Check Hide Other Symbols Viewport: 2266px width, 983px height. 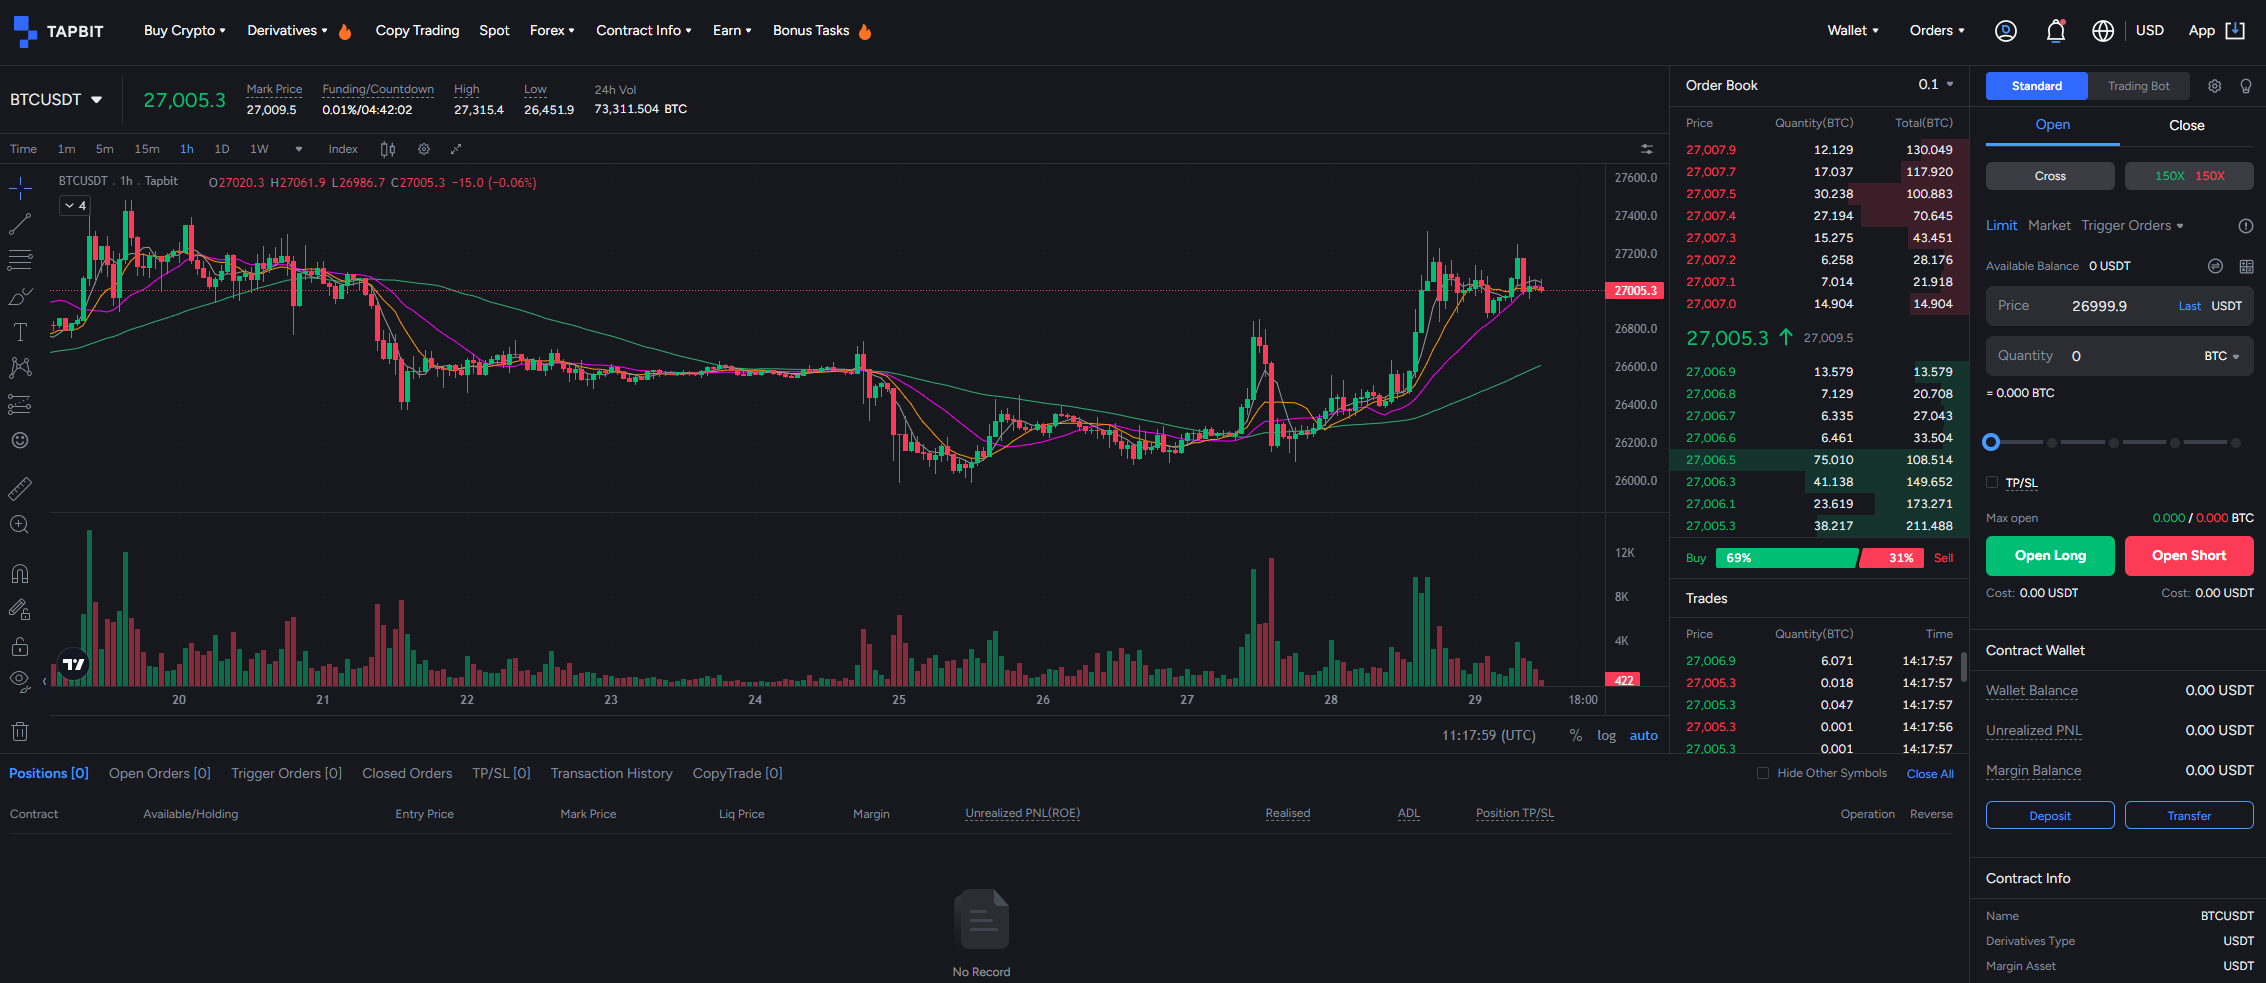[x=1763, y=773]
